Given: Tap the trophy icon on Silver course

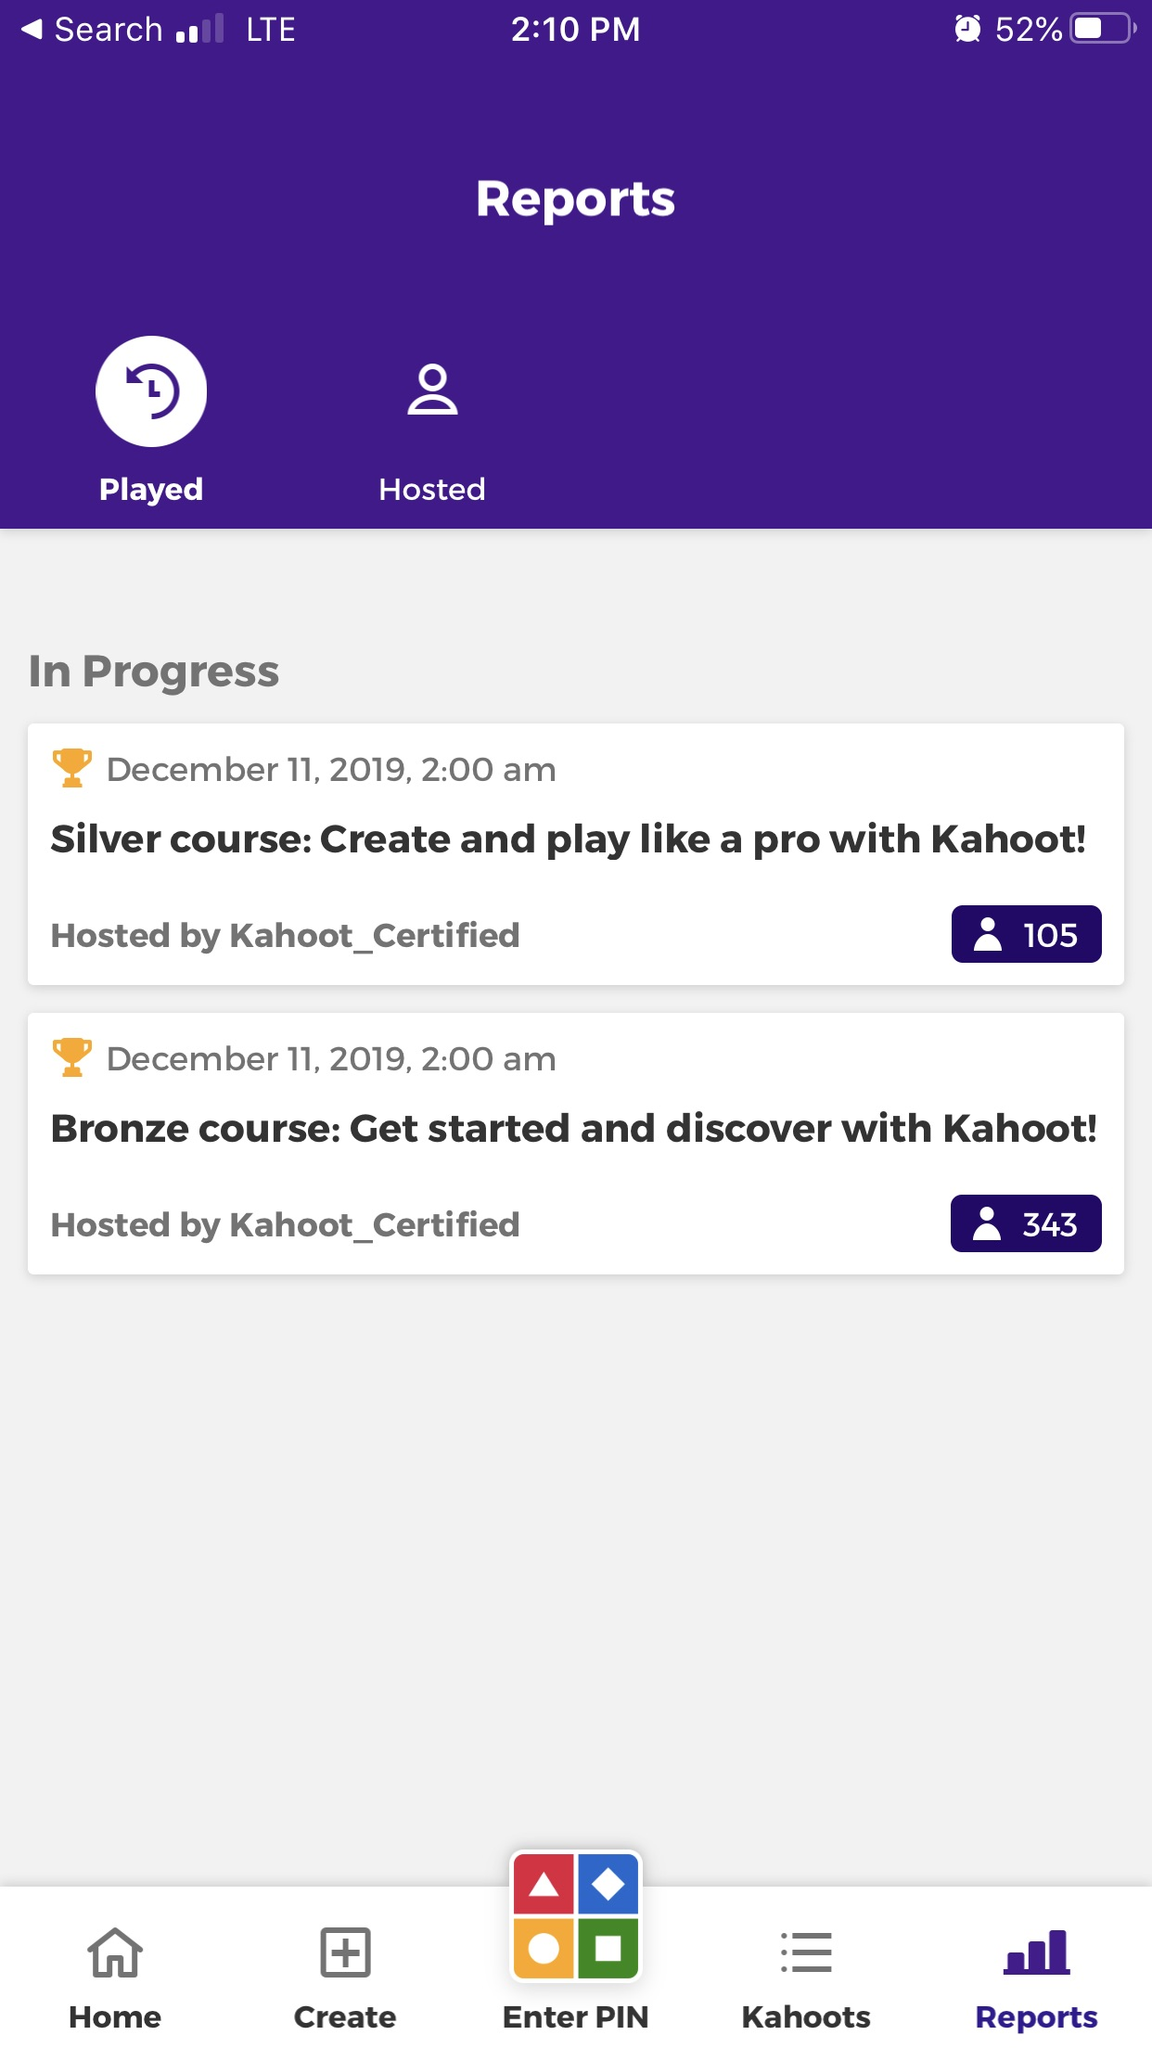Looking at the screenshot, I should (x=72, y=768).
